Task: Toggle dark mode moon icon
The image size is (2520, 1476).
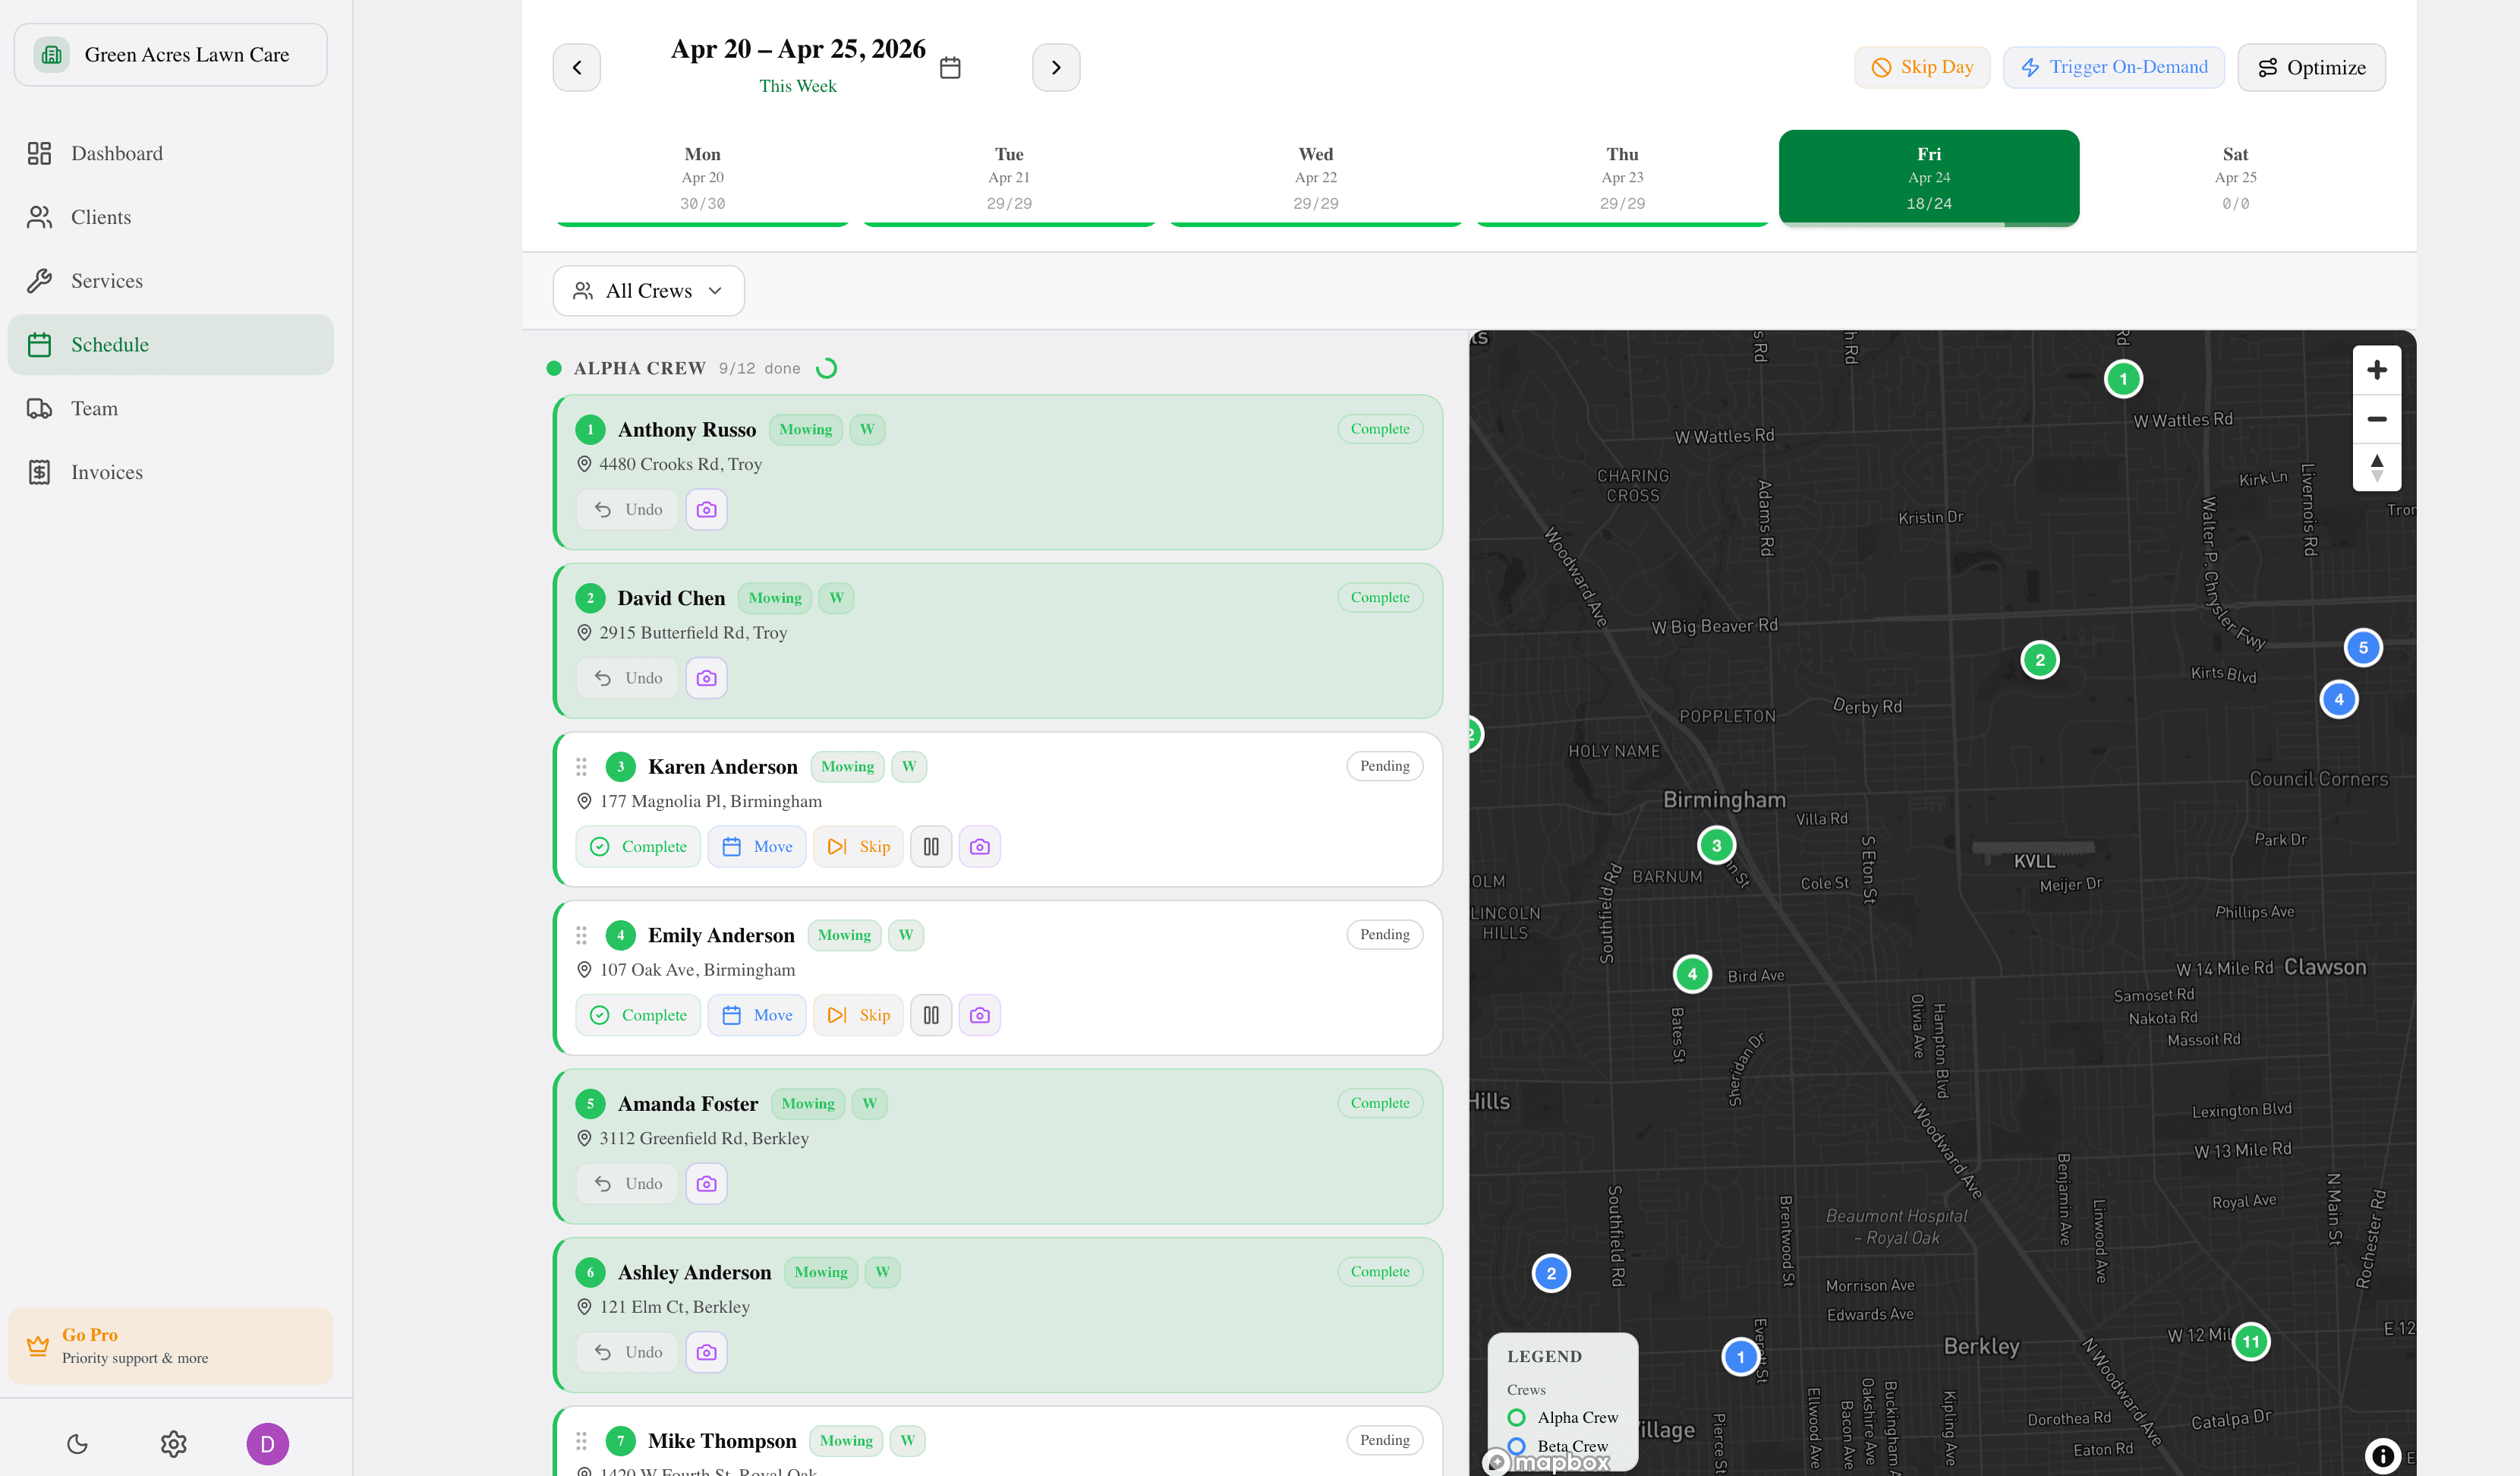Action: [x=77, y=1444]
